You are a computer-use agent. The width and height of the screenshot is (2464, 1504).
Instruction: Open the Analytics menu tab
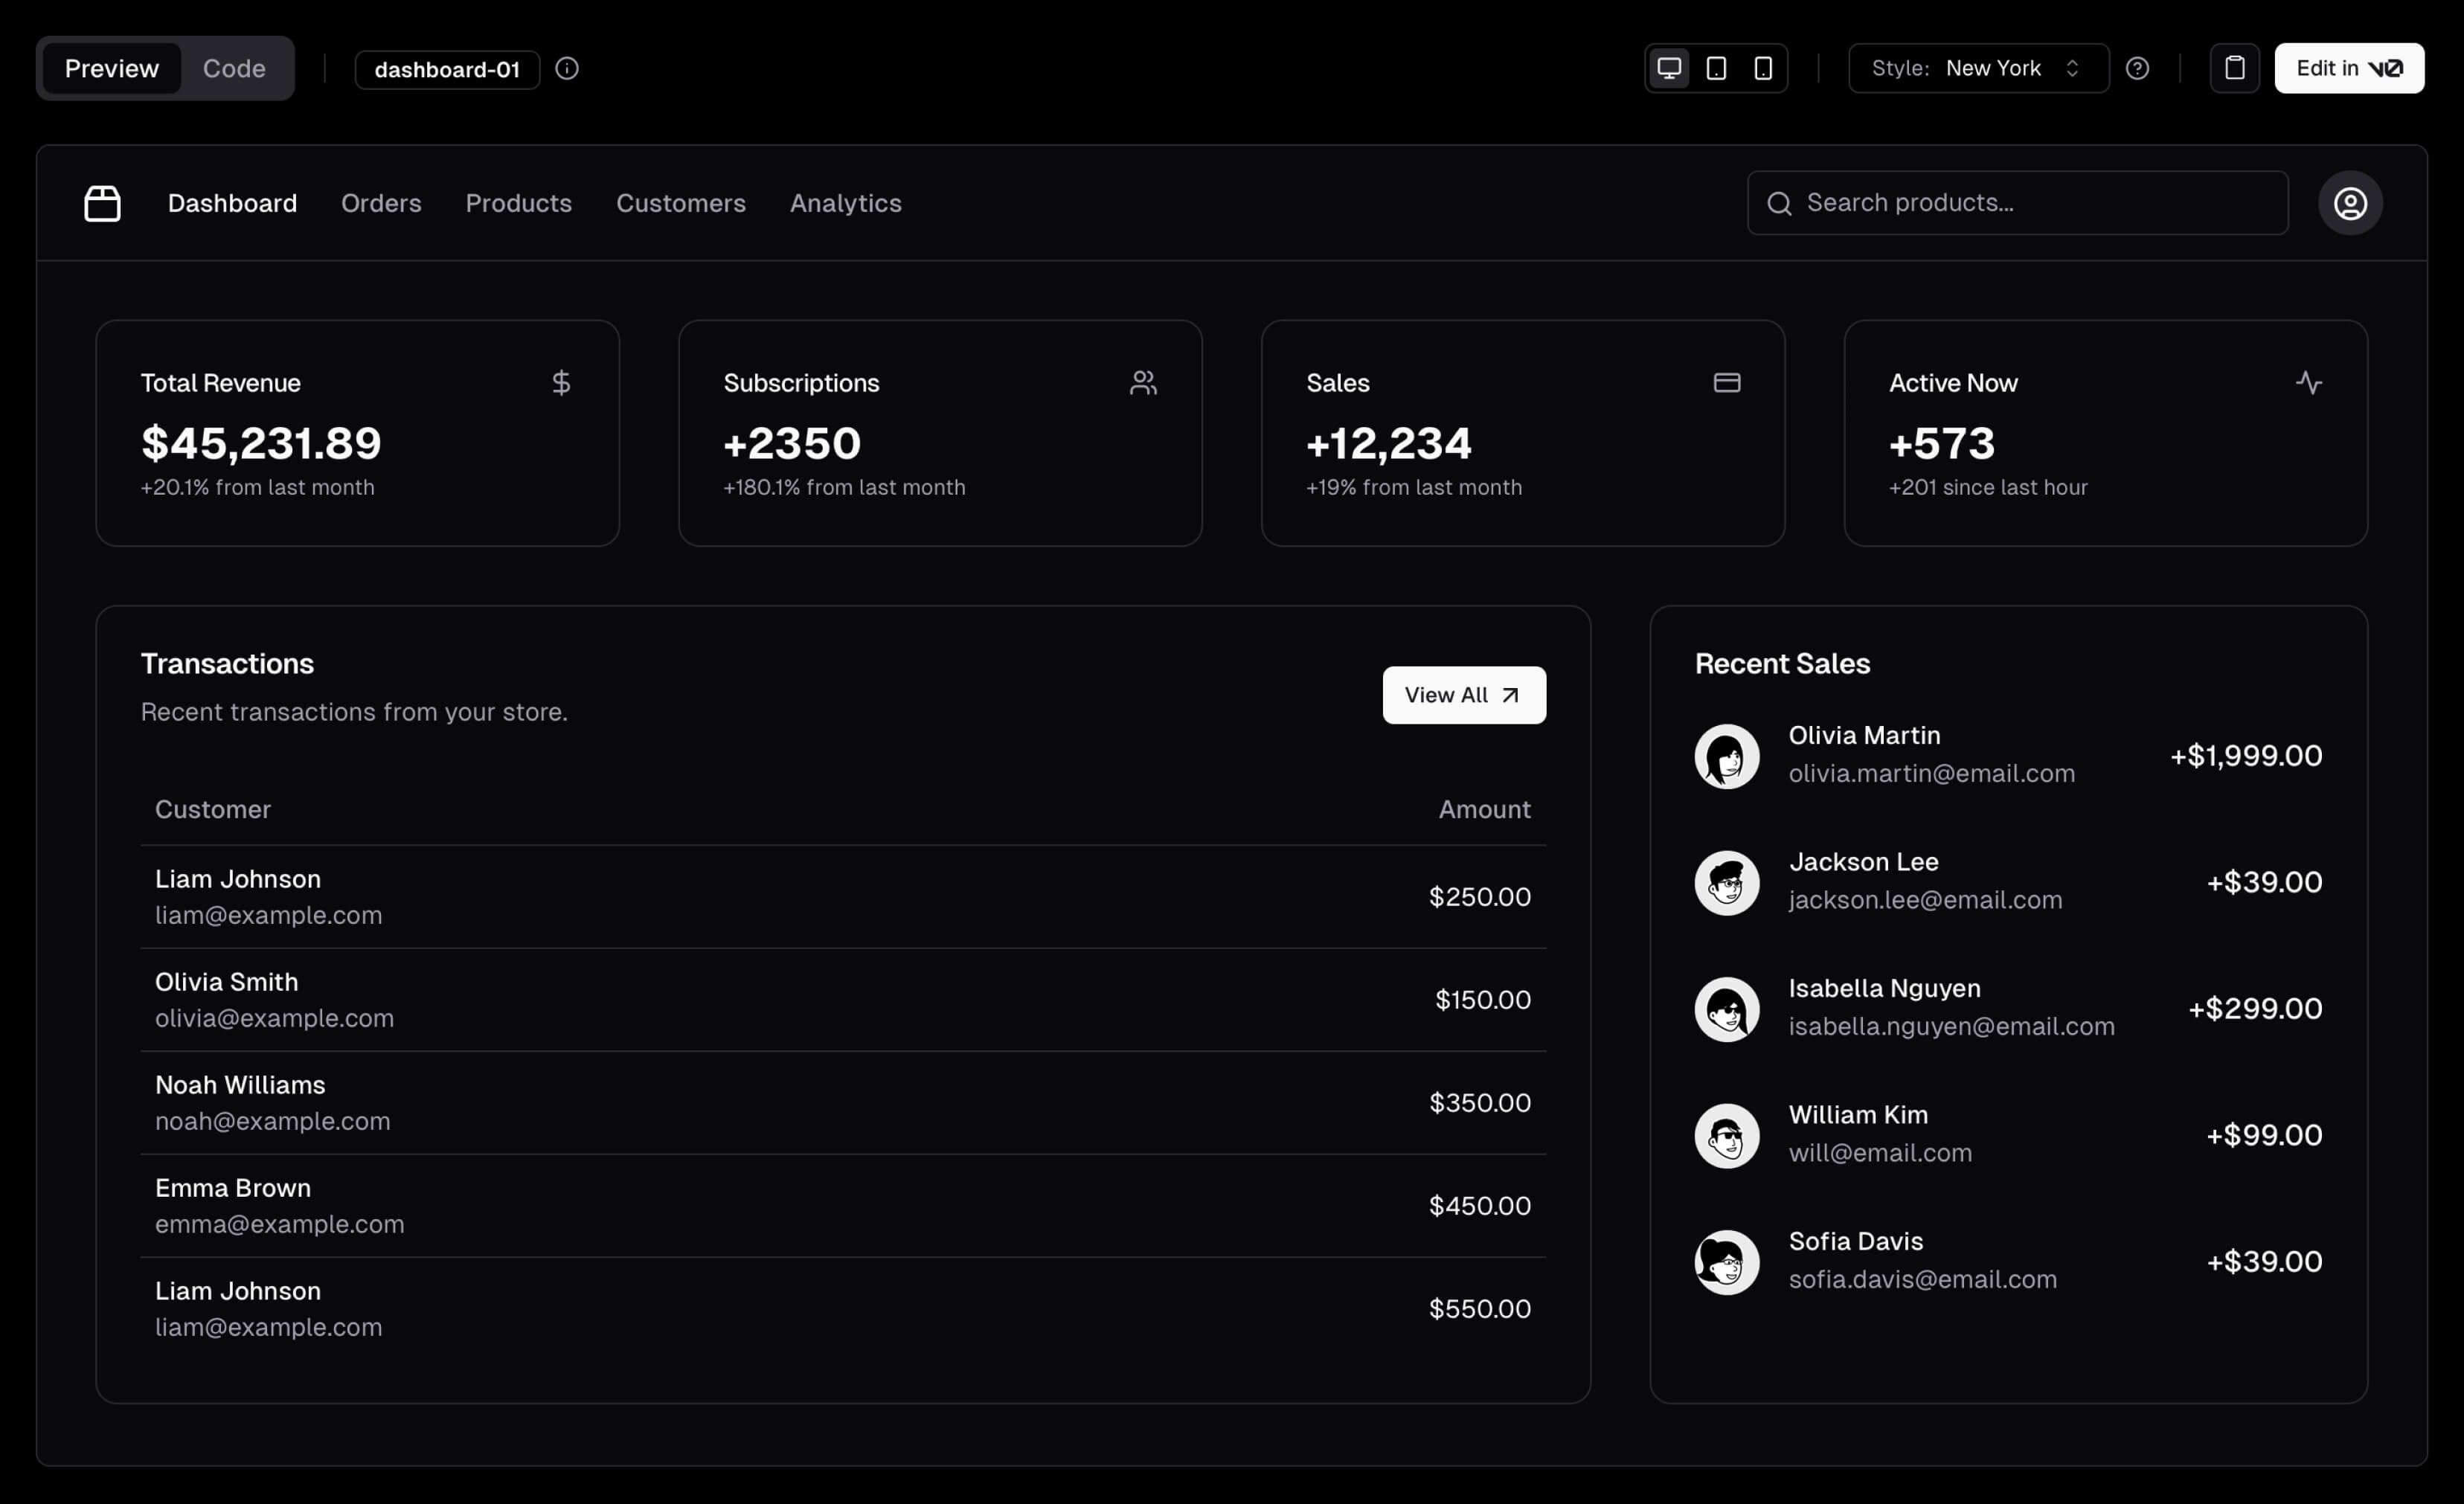(x=845, y=202)
